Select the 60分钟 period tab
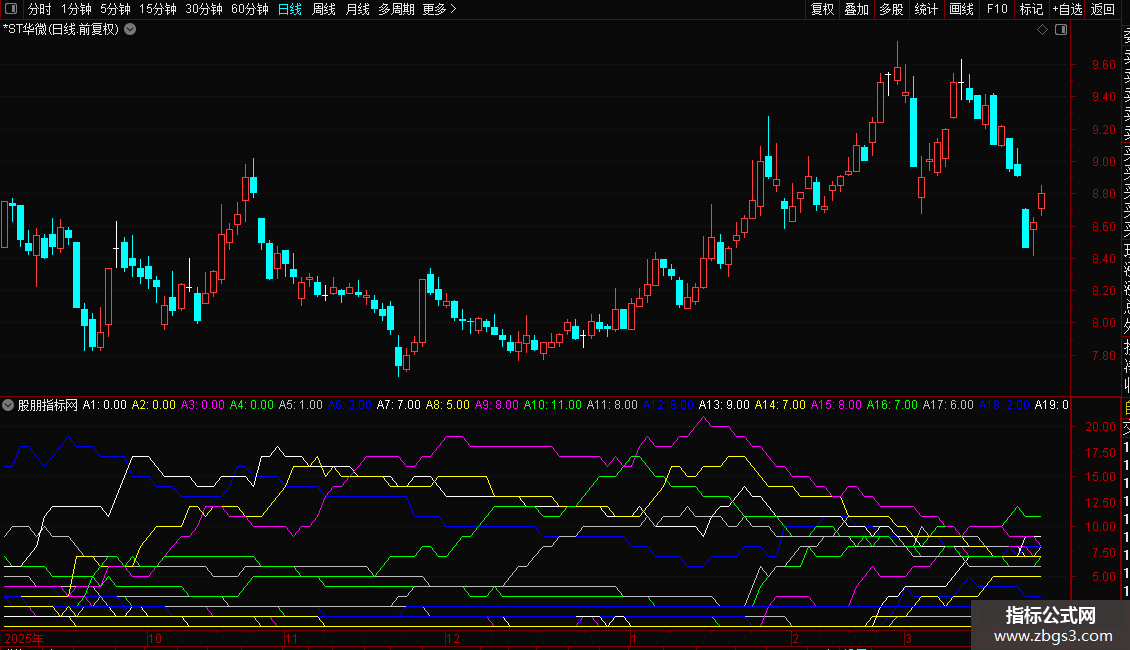 tap(249, 10)
